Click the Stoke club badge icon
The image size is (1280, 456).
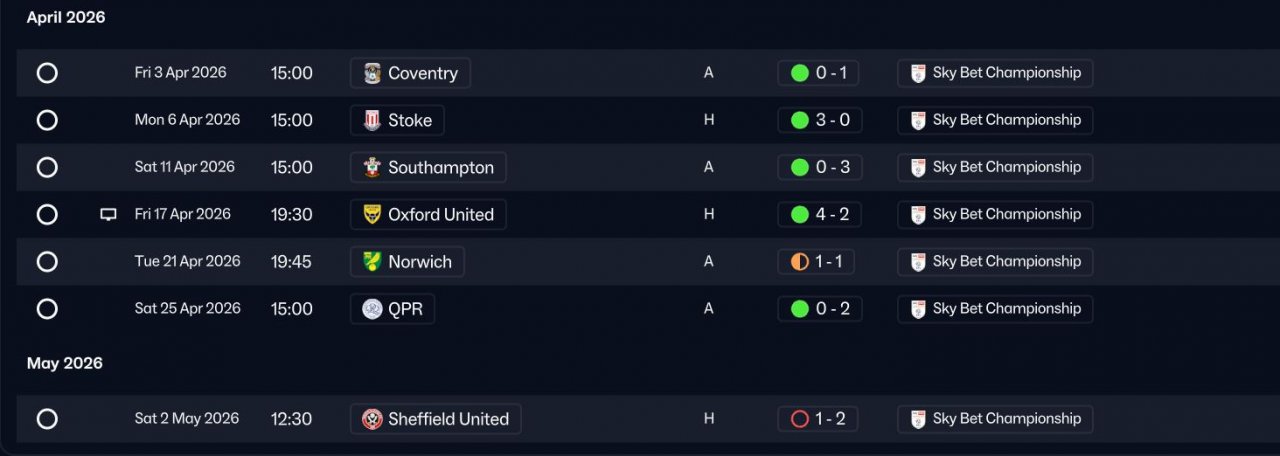372,120
